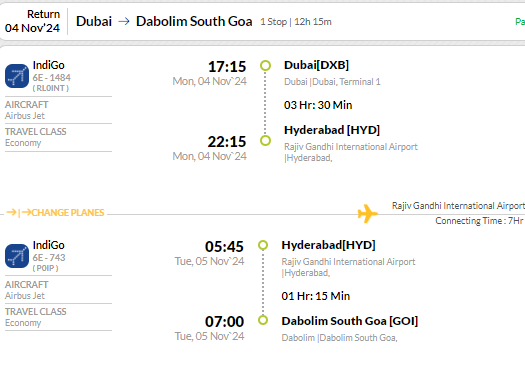The width and height of the screenshot is (525, 369).
Task: Click the Hyderabad arrival circle marker at 22:15
Action: click(x=266, y=140)
